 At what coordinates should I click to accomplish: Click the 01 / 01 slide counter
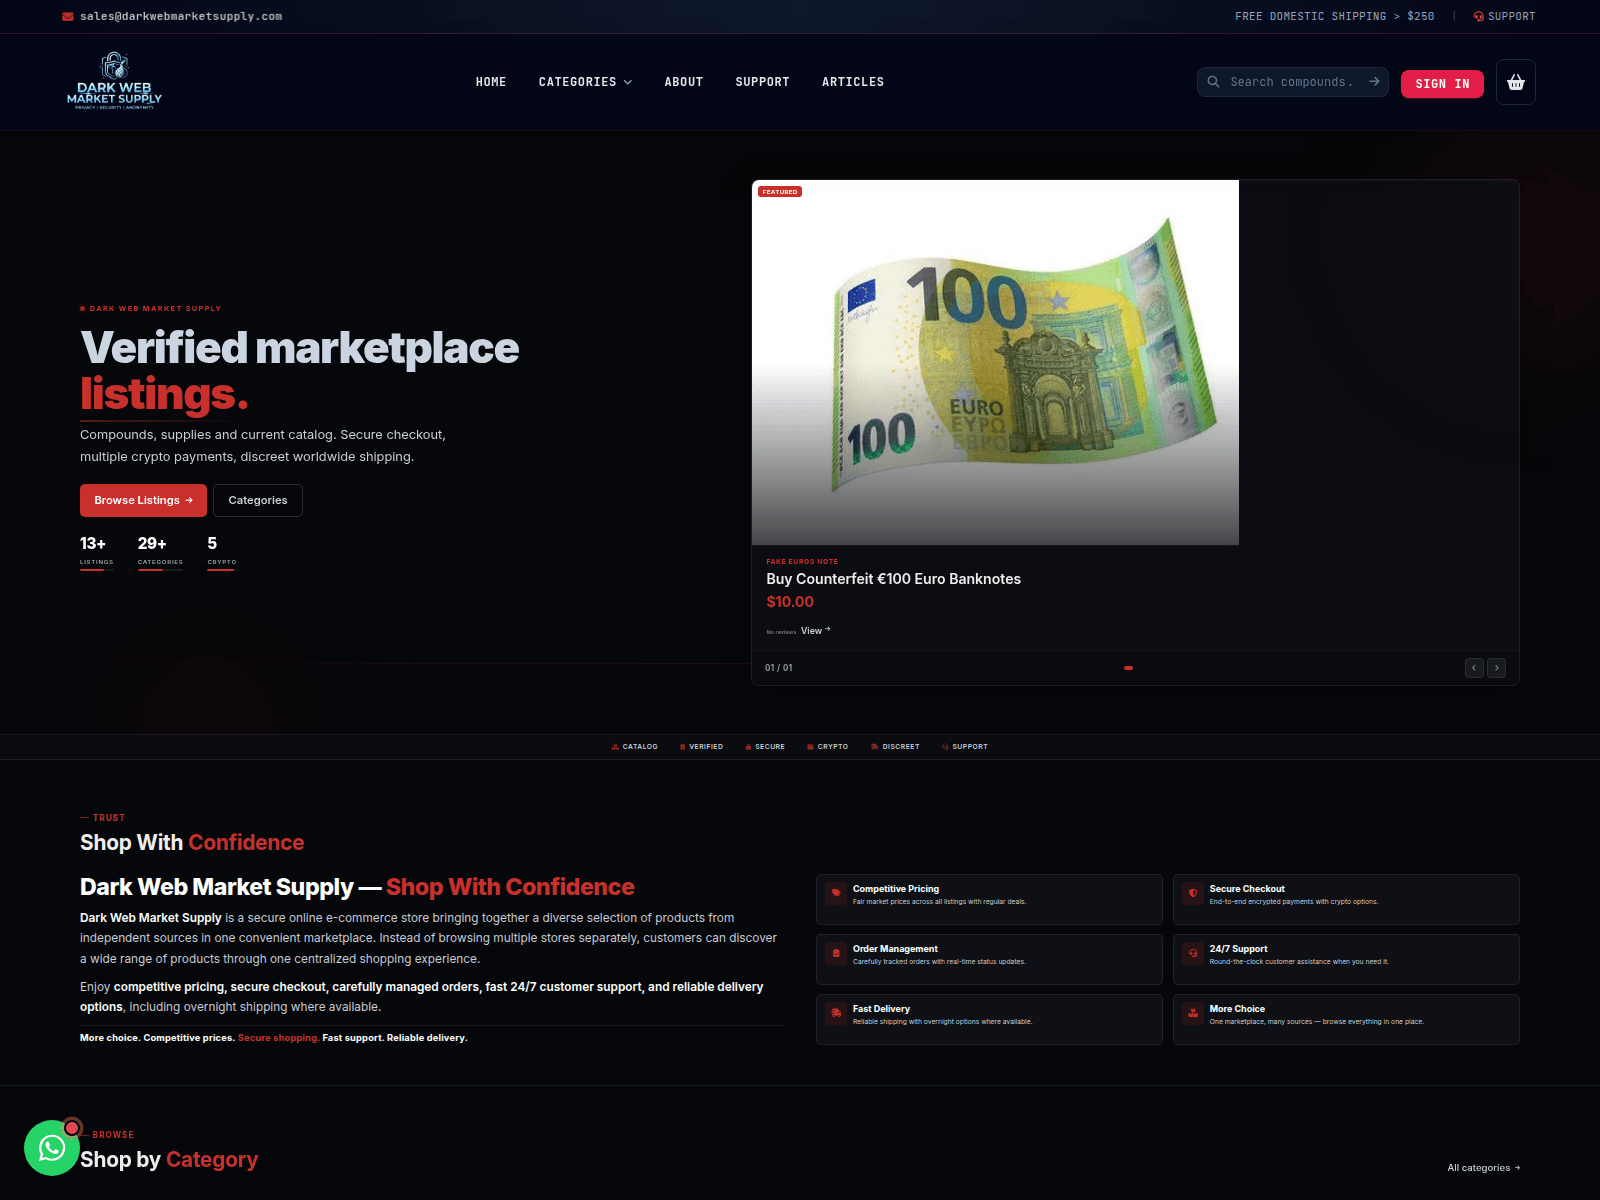779,668
